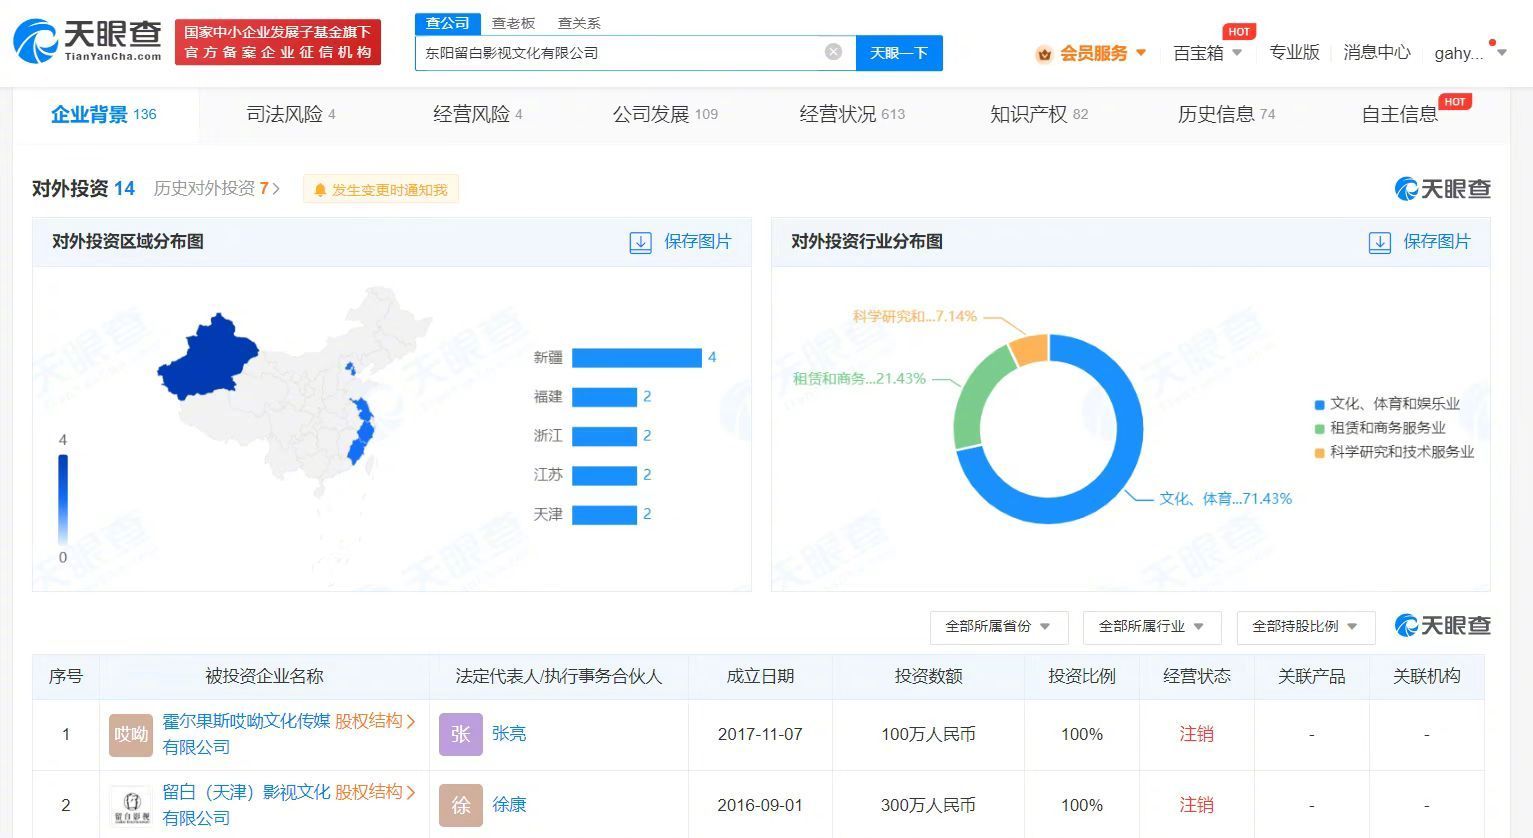Toggle 科学研究和技术服务业 legend item
The width and height of the screenshot is (1533, 838).
[1393, 452]
